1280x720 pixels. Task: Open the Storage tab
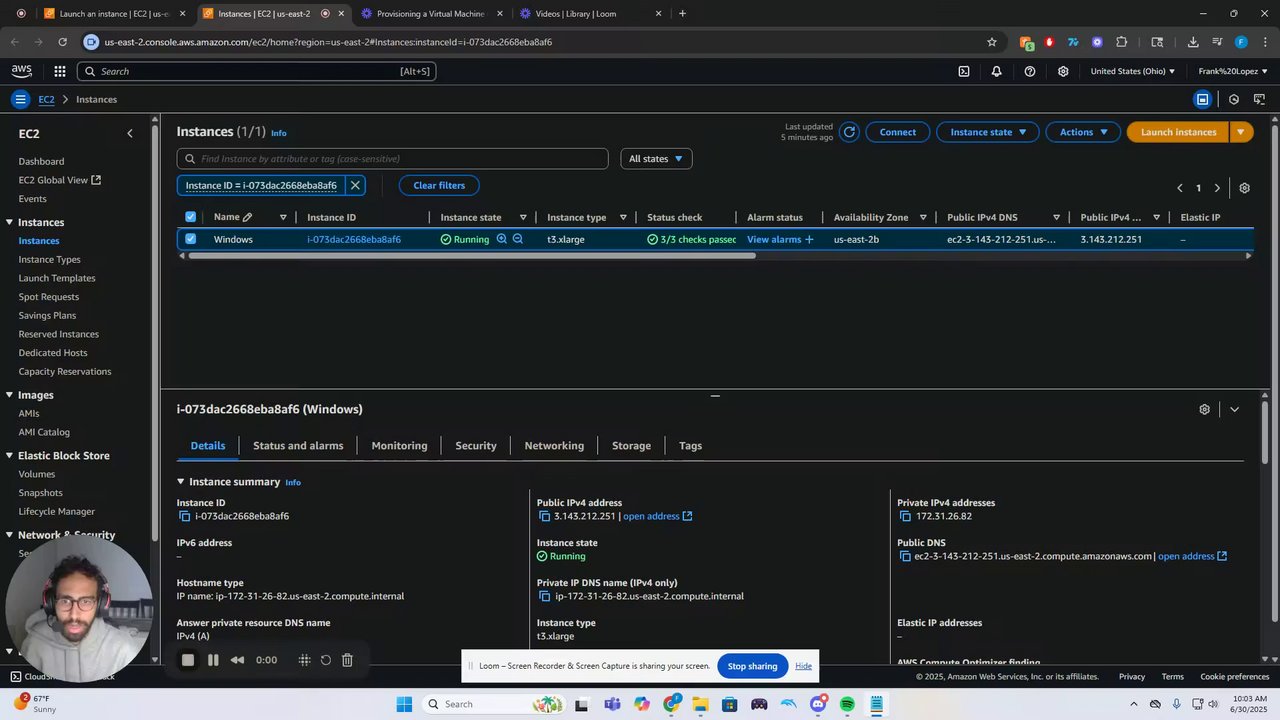coord(631,446)
